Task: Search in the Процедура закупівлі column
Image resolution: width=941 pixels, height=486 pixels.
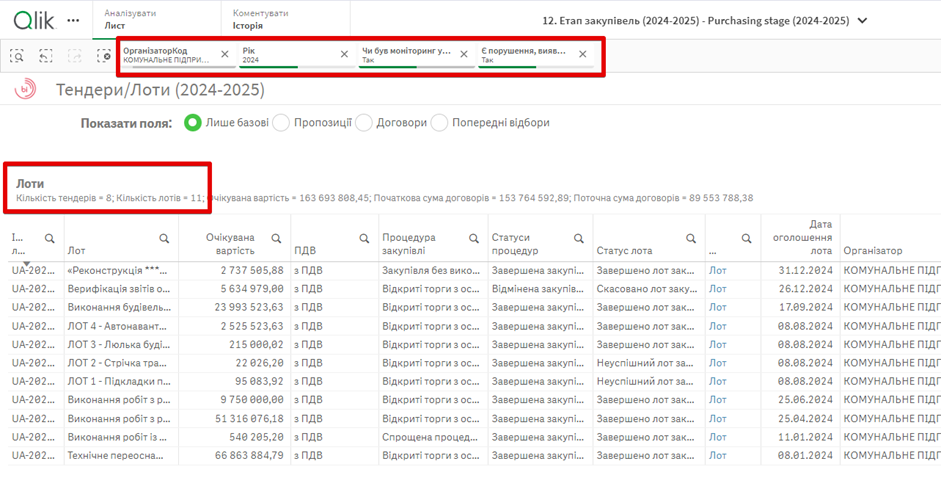Action: pos(474,238)
